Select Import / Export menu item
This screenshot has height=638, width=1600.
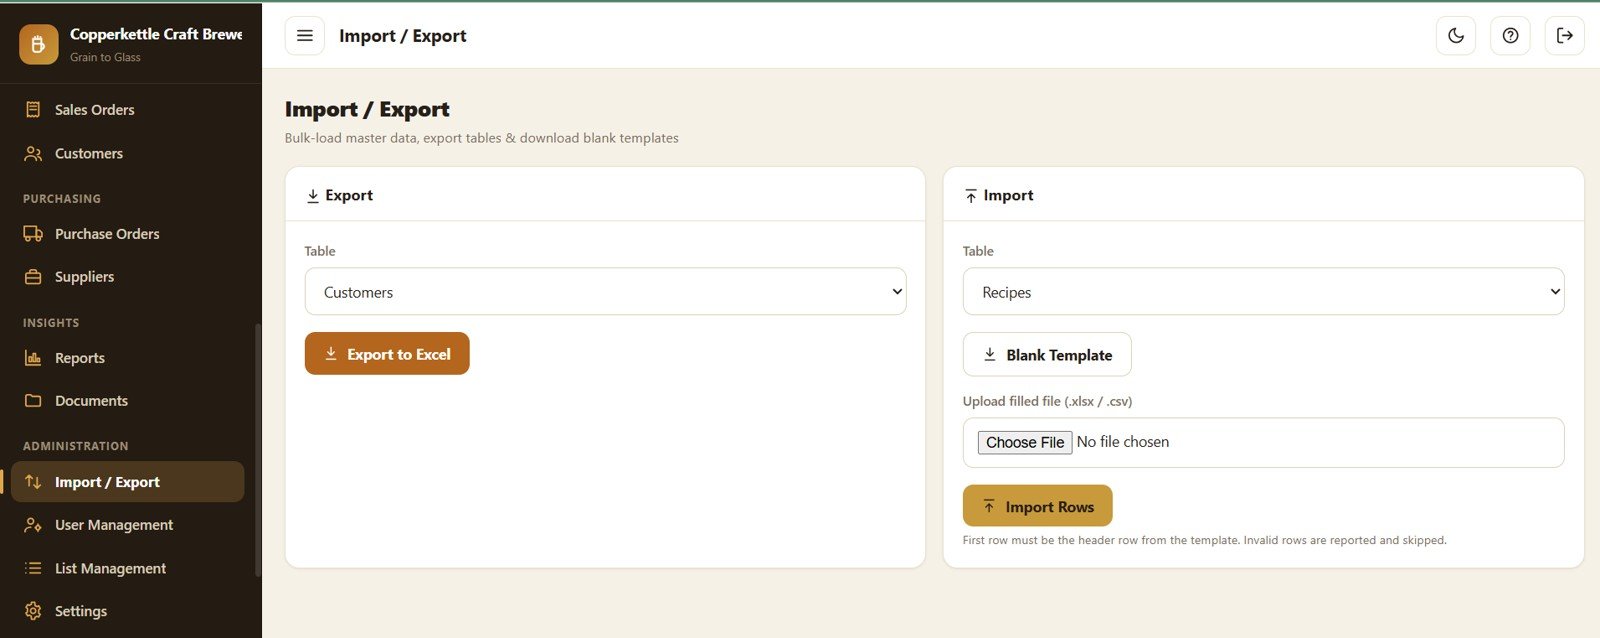127,482
